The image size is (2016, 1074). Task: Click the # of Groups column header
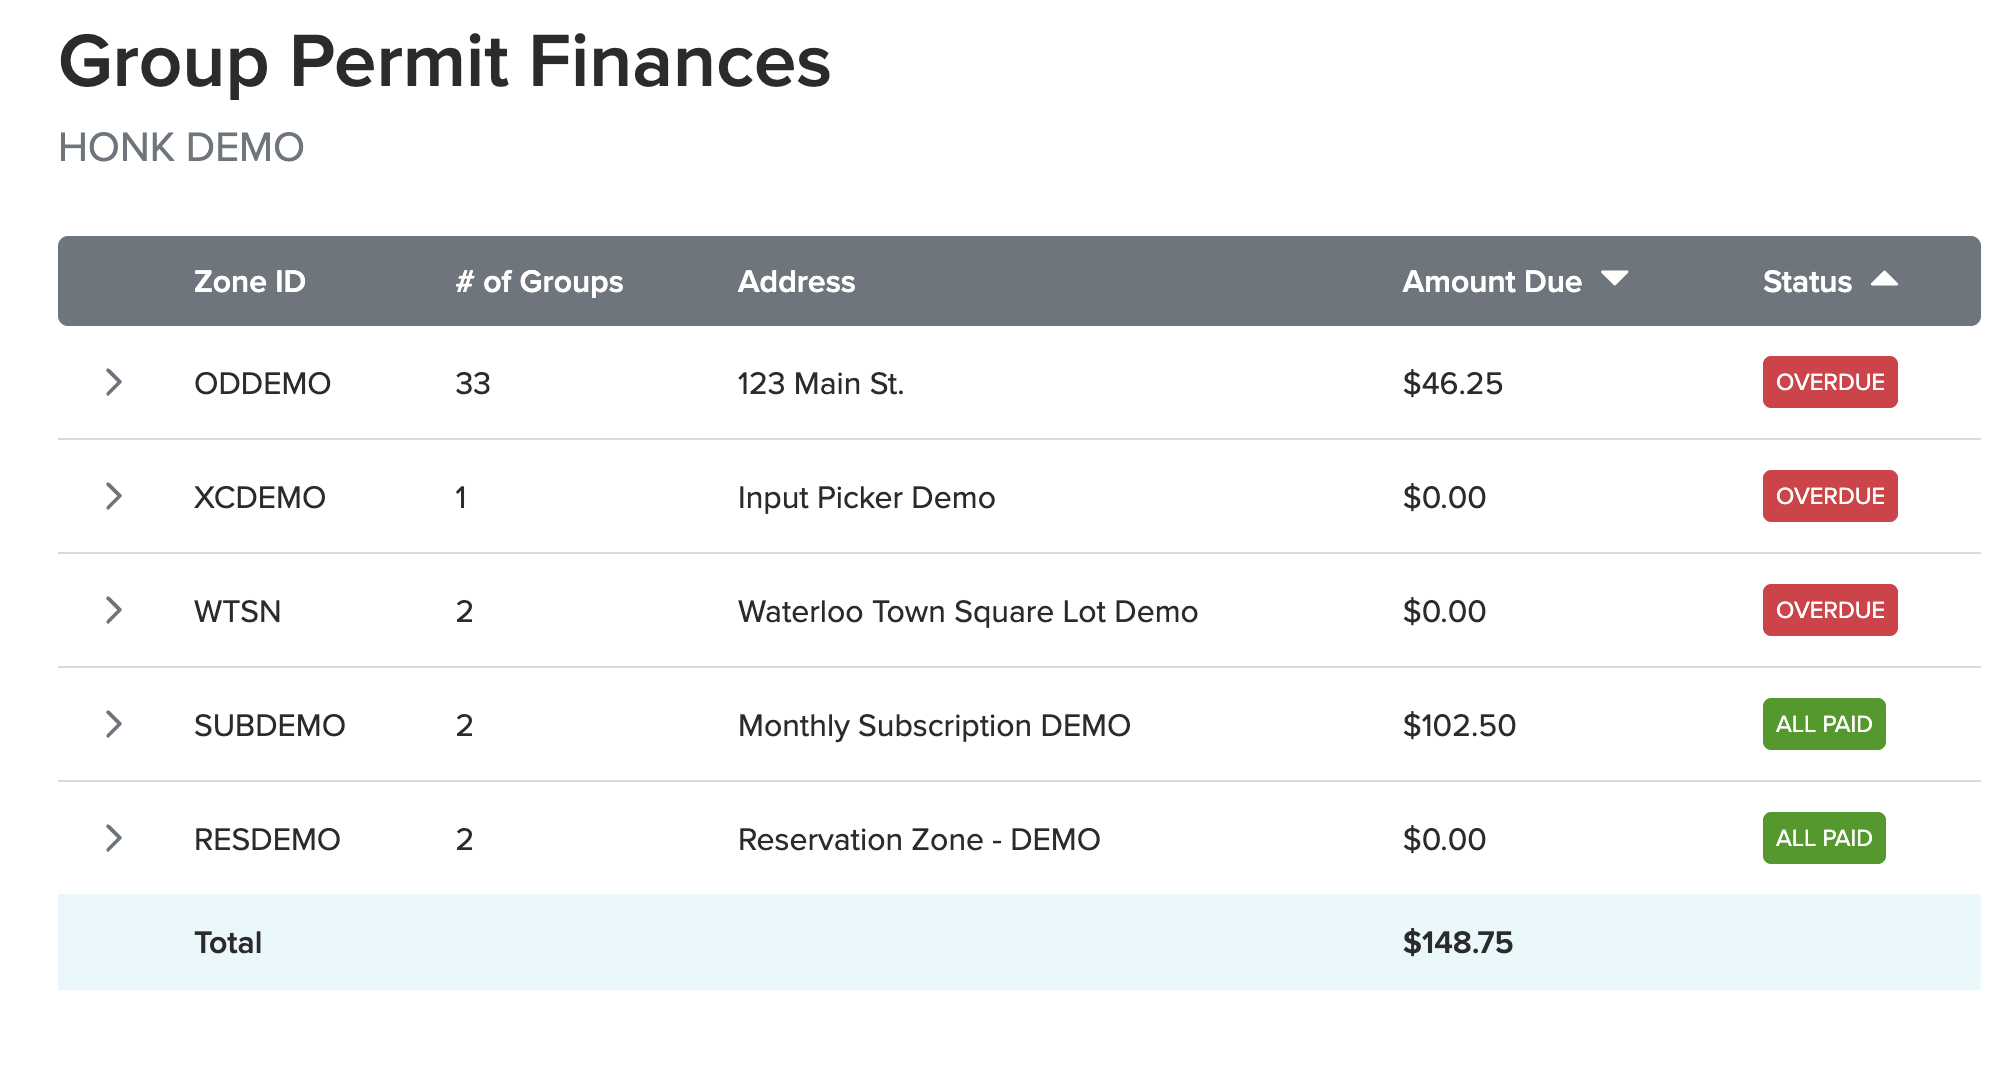tap(539, 282)
